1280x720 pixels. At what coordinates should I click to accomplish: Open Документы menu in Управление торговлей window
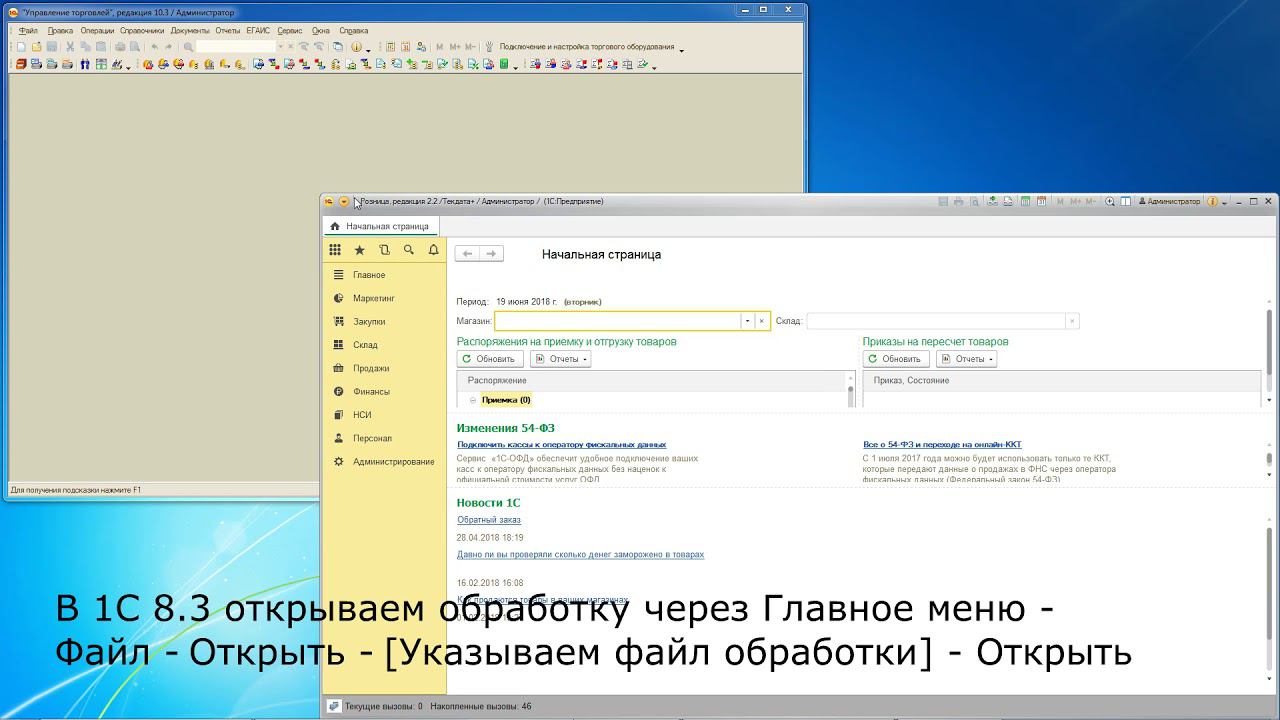(190, 31)
